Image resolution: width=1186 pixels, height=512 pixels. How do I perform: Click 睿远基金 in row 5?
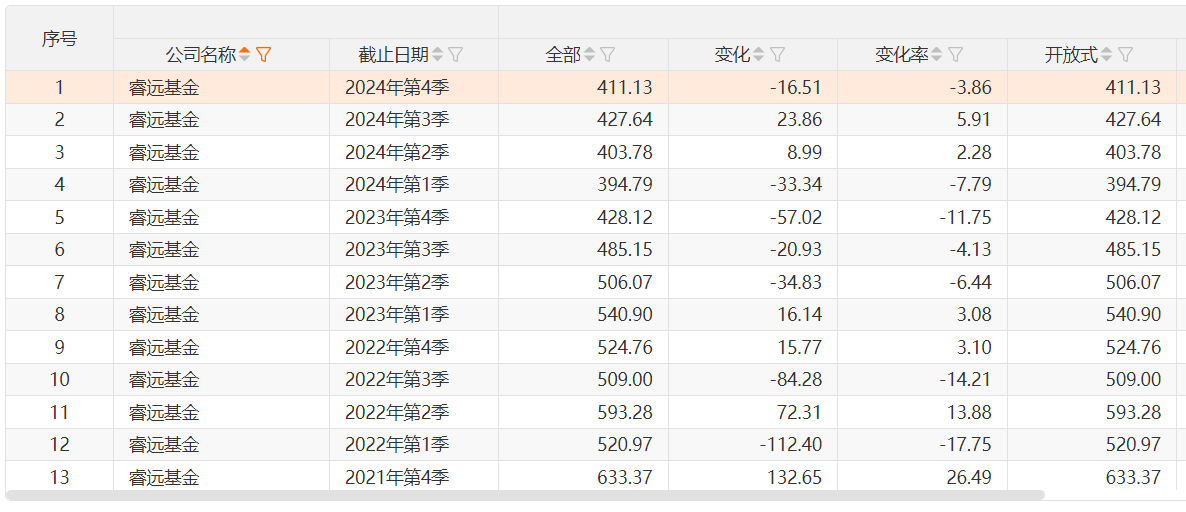(x=164, y=217)
